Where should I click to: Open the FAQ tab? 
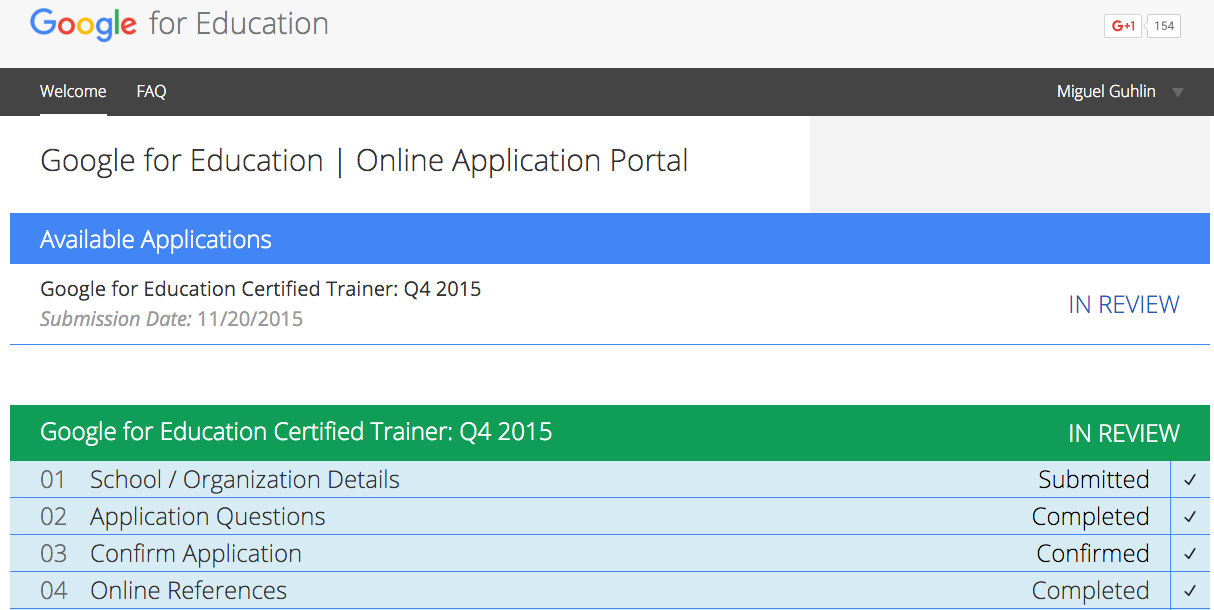151,92
